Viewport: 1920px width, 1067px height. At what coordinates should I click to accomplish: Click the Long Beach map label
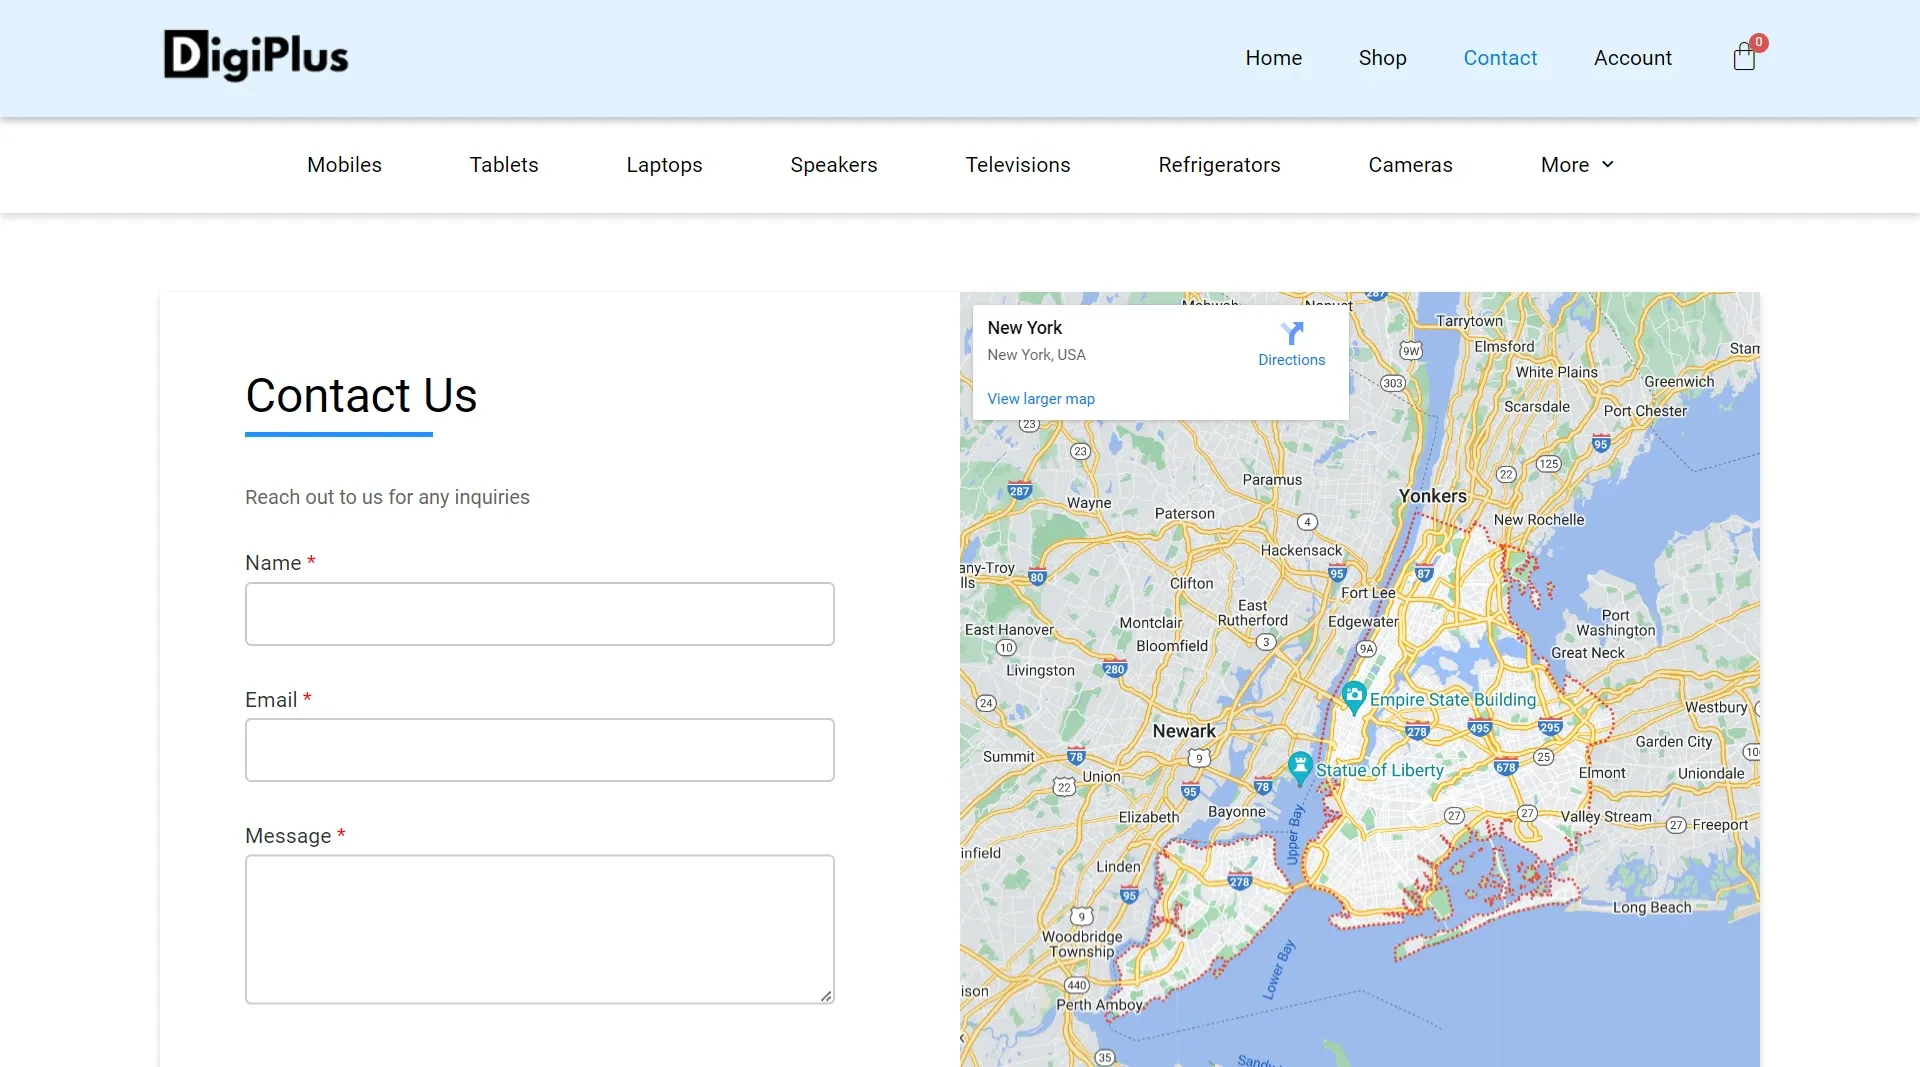click(1652, 908)
